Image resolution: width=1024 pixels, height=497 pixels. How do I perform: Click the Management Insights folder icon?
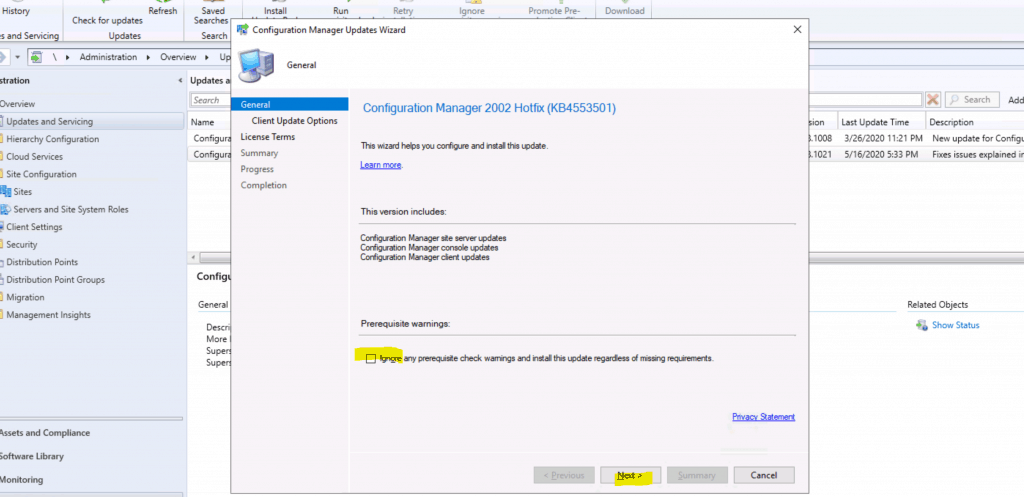[2, 315]
